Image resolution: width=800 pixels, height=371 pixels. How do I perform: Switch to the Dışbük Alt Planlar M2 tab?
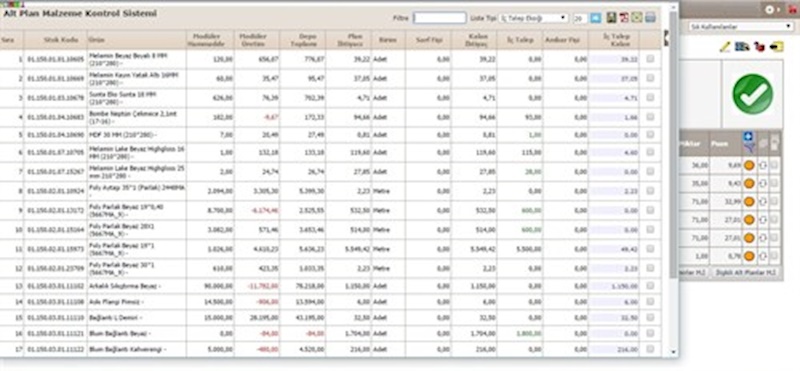click(745, 273)
